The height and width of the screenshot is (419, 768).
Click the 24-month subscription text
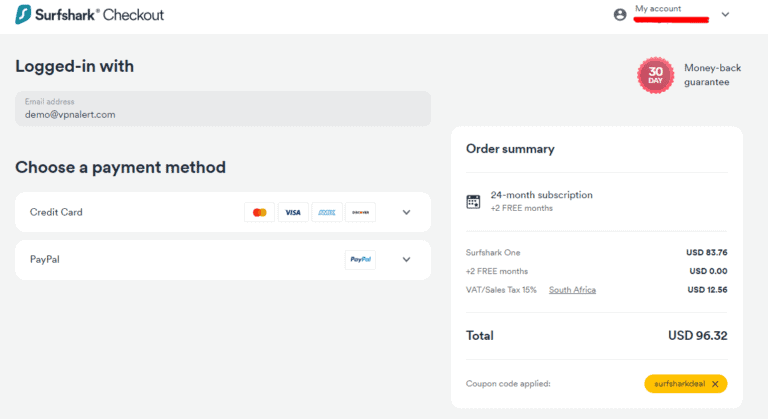point(541,195)
